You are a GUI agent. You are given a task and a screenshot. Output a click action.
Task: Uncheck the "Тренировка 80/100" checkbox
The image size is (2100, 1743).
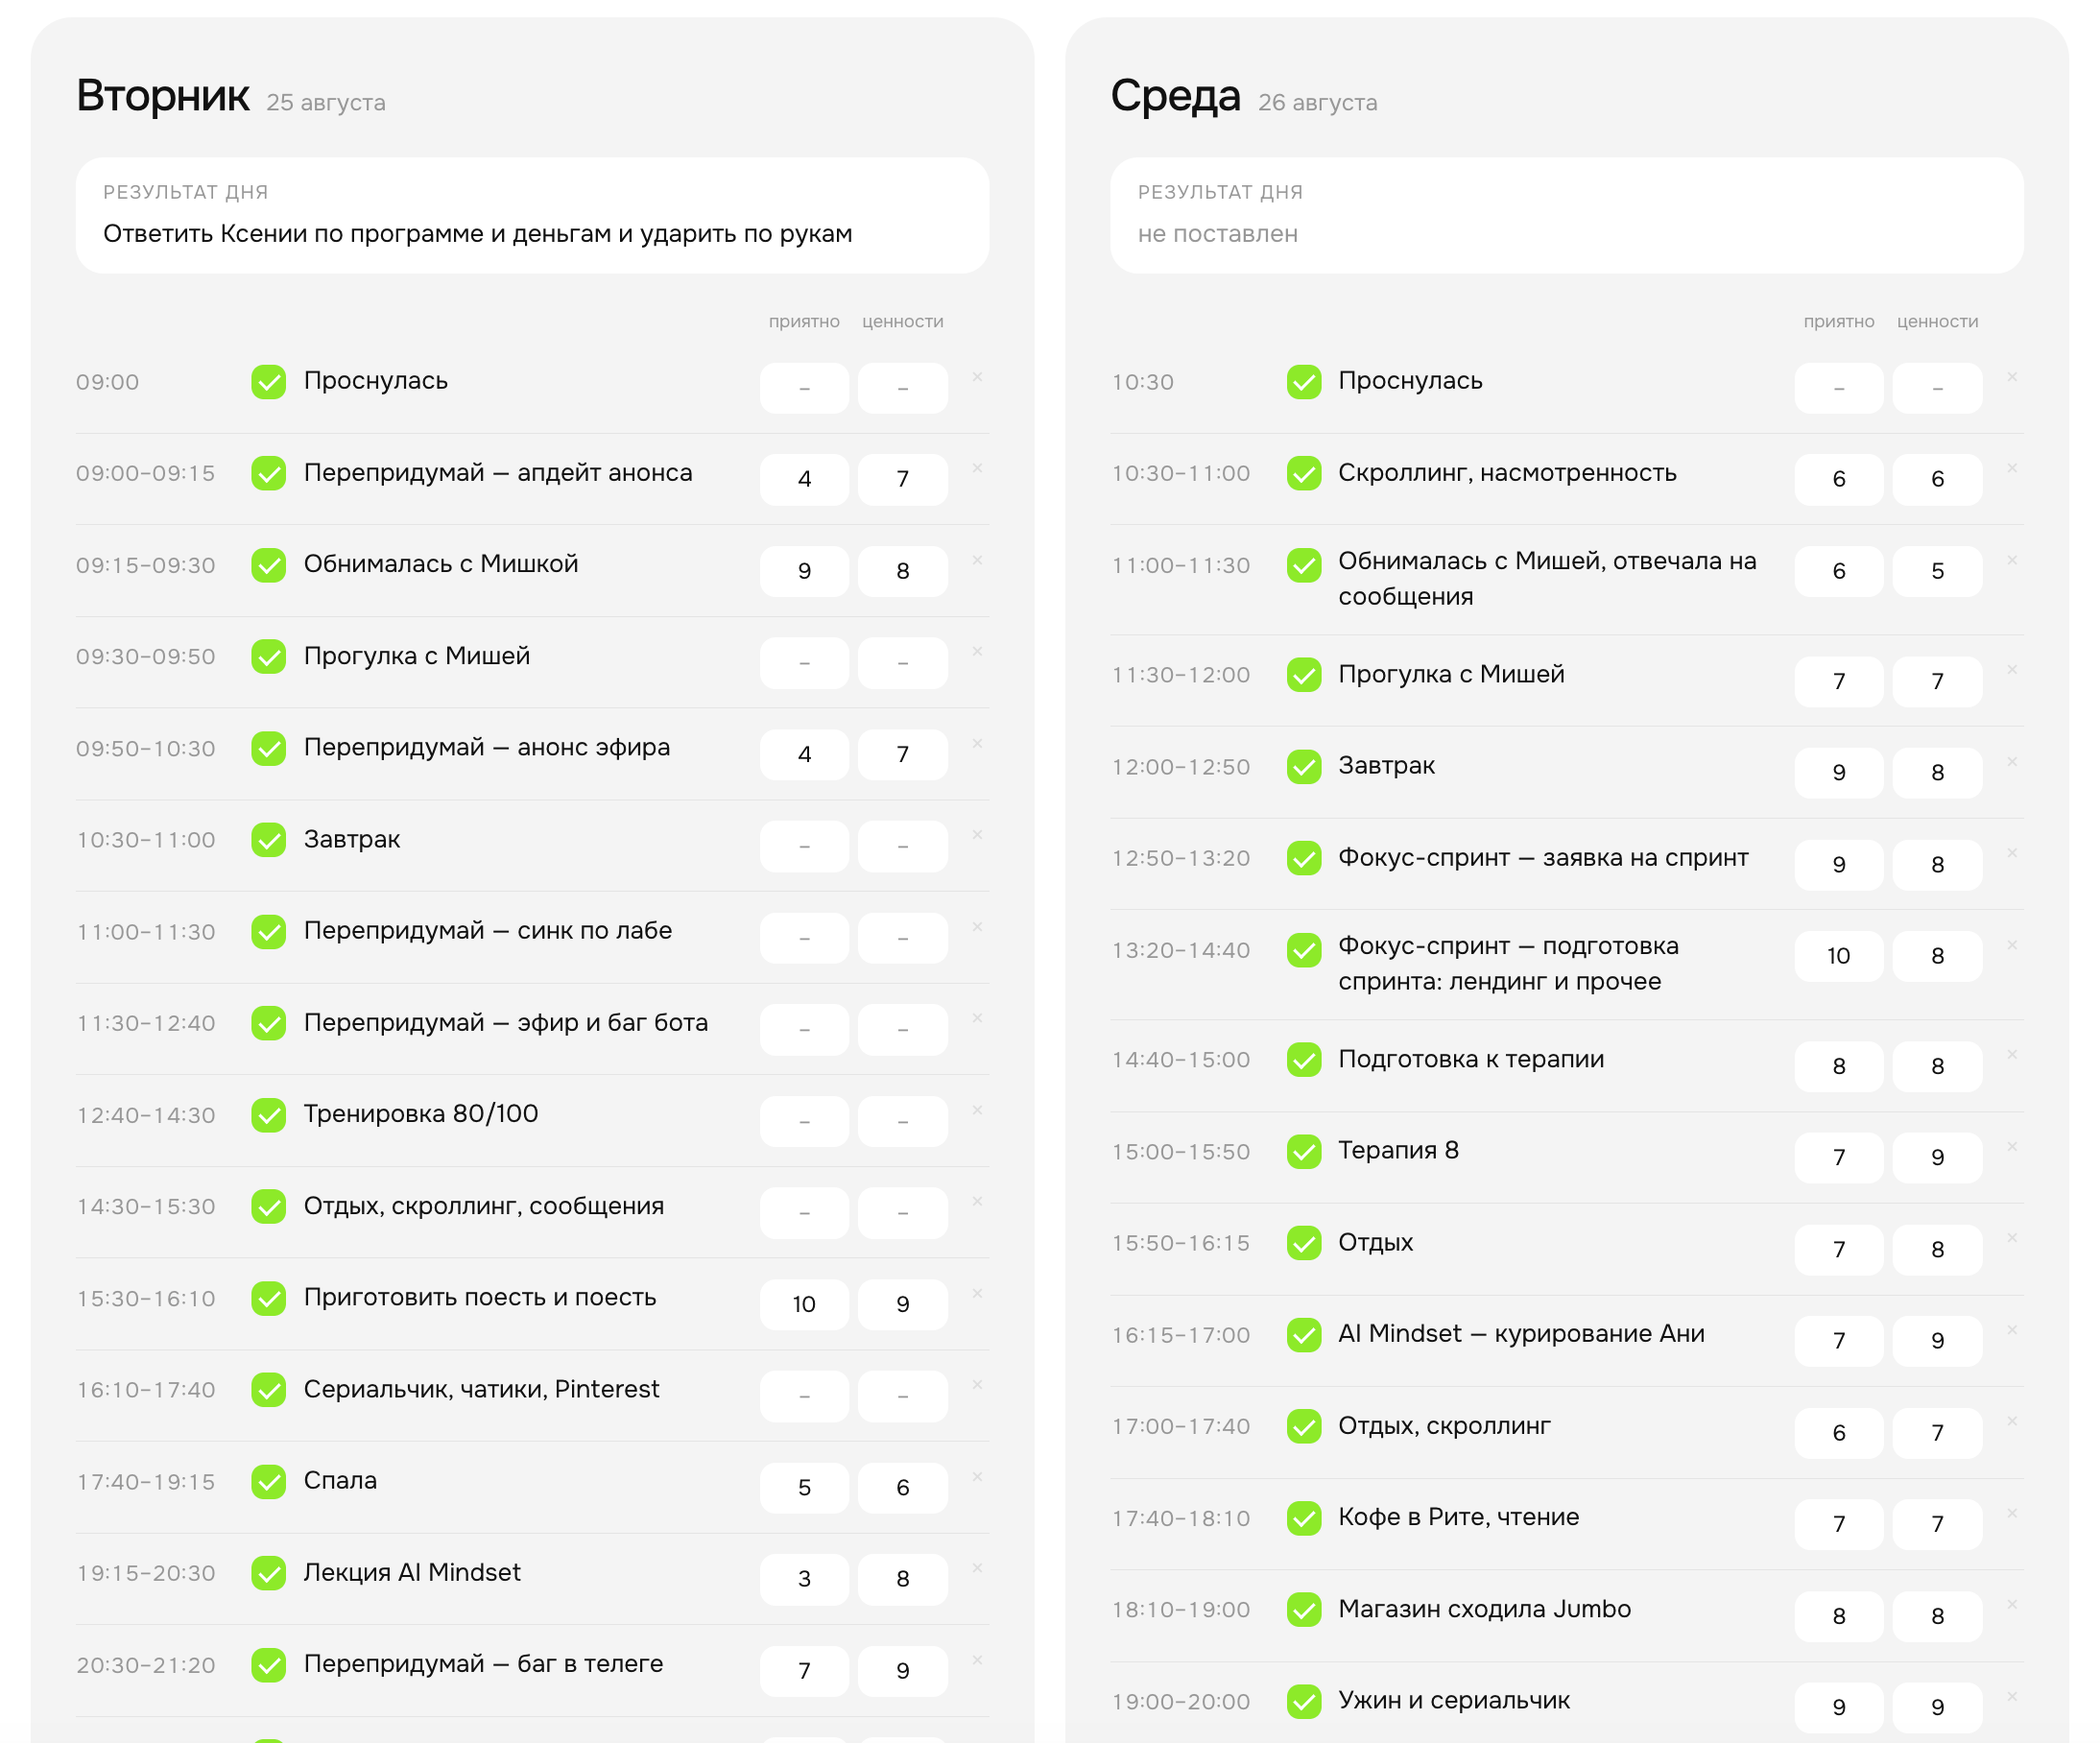tap(268, 1115)
